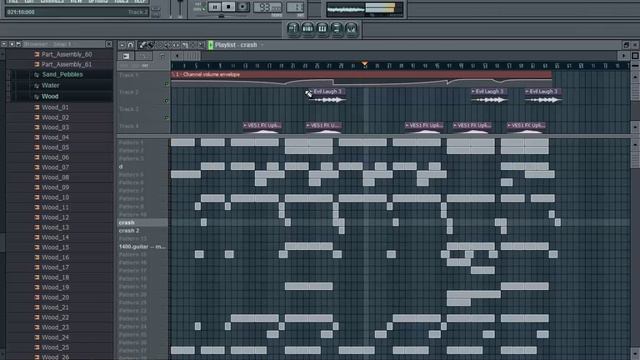The image size is (640, 360).
Task: Toggle the playlist snap magnet icon
Action: pos(131,45)
